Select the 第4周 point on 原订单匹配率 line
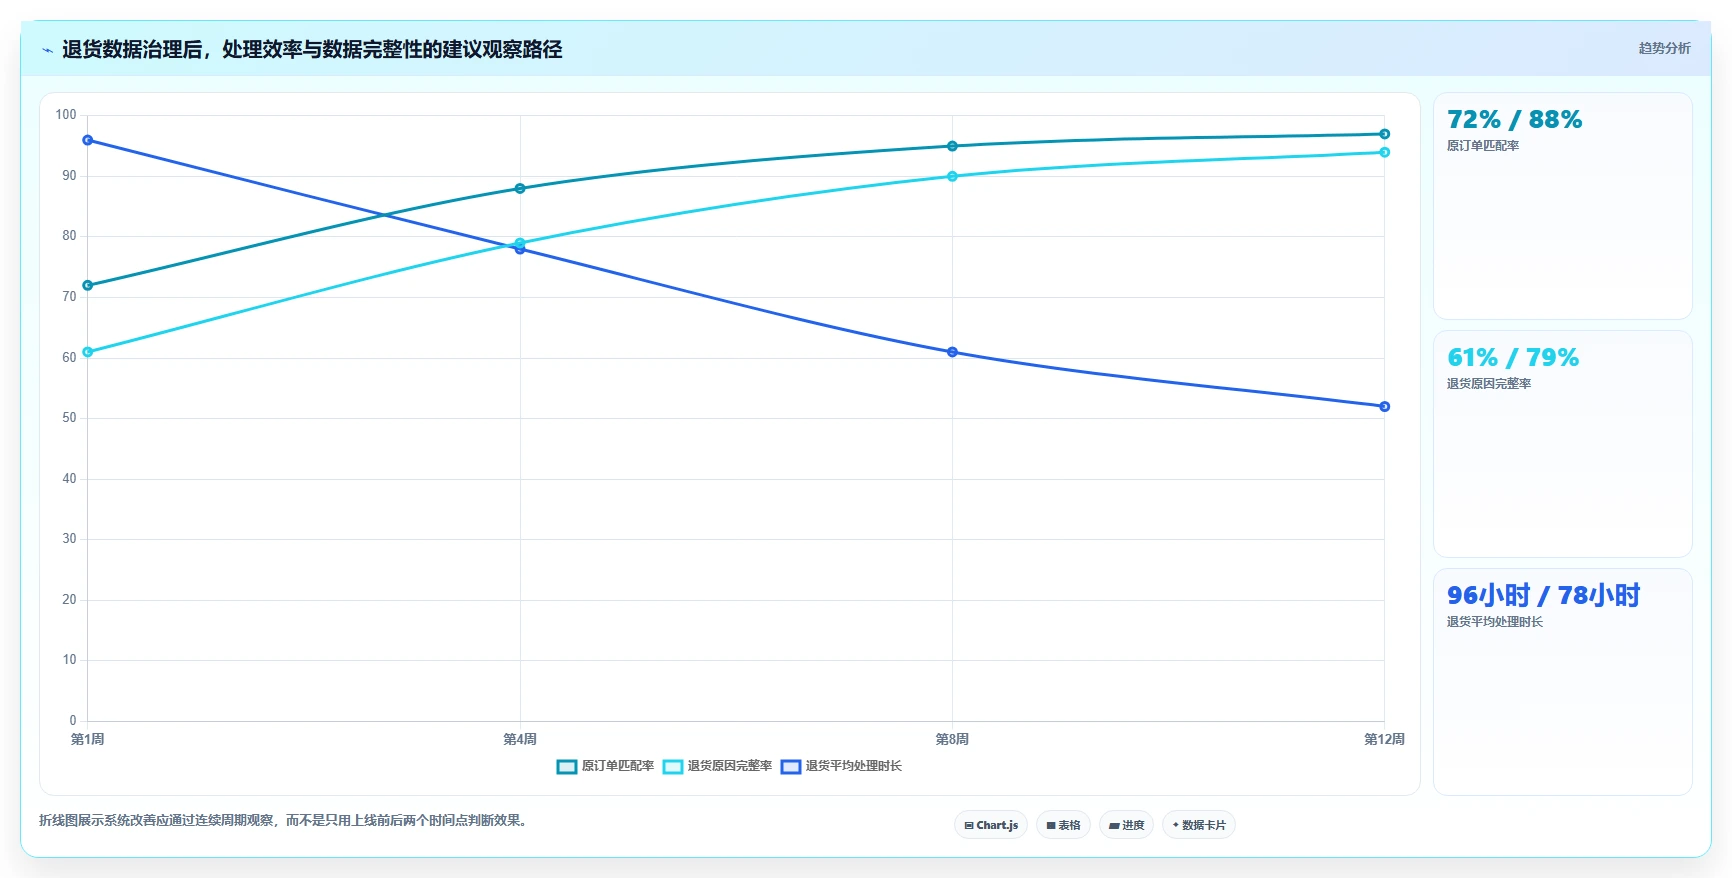The width and height of the screenshot is (1732, 878). (520, 188)
